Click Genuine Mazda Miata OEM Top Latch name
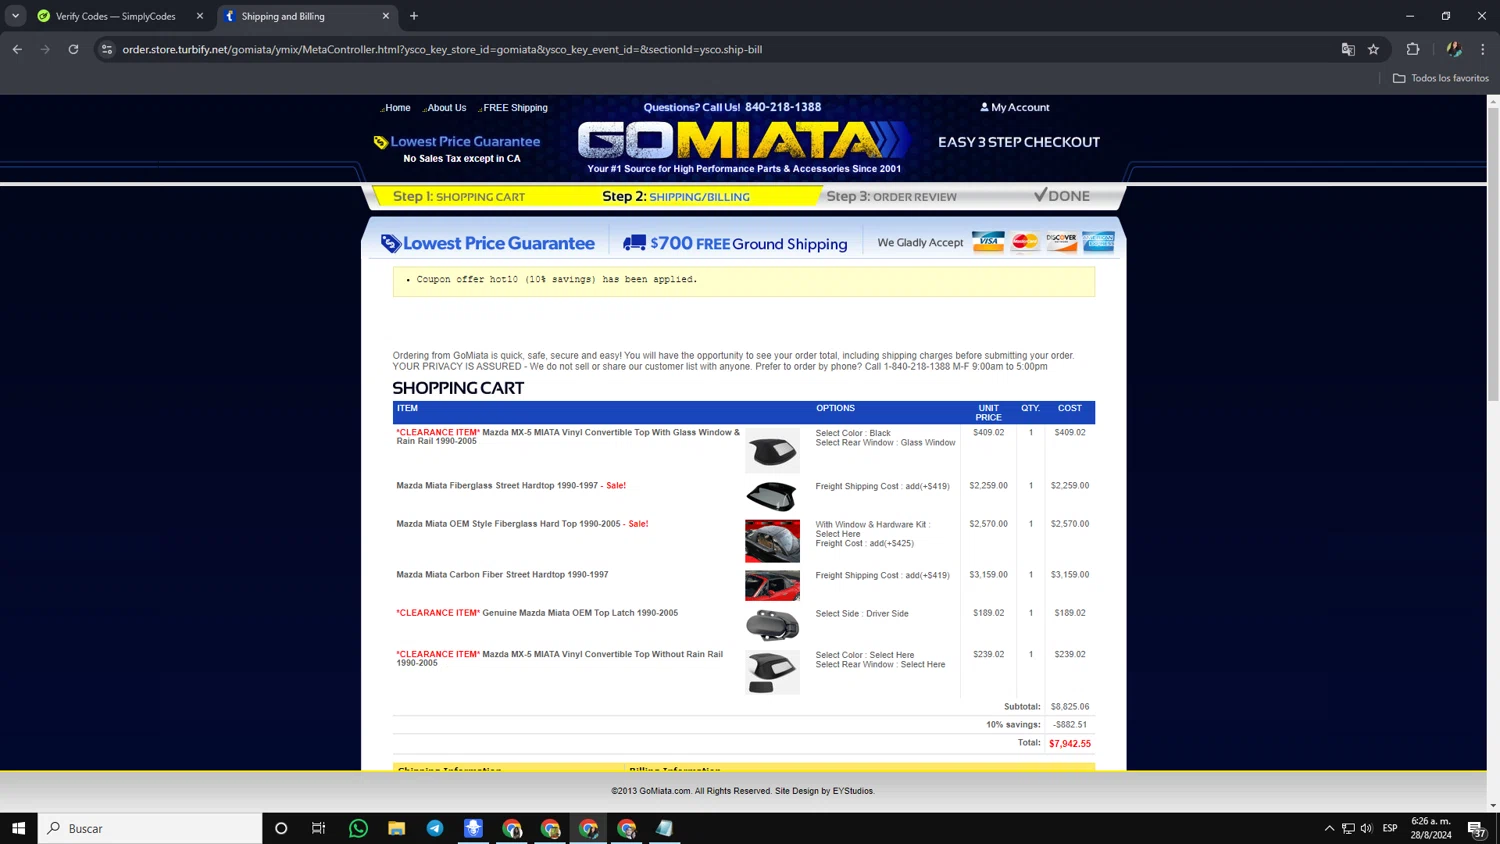The image size is (1500, 844). tap(580, 613)
